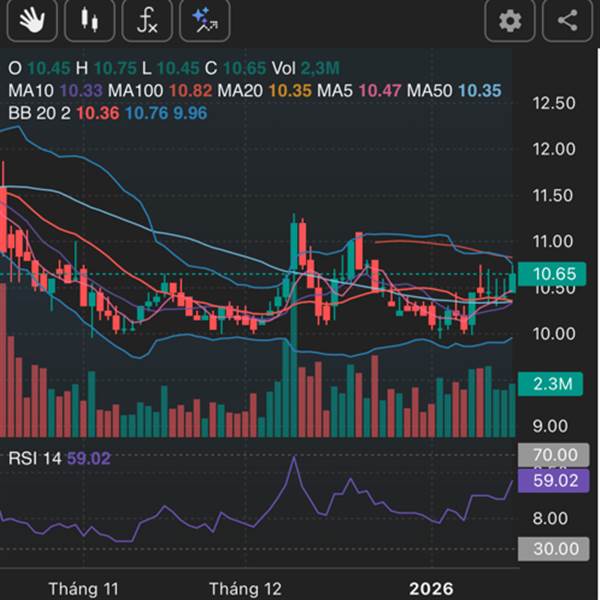The height and width of the screenshot is (600, 600).
Task: Click the MA5 10.47 indicator label
Action: point(359,91)
